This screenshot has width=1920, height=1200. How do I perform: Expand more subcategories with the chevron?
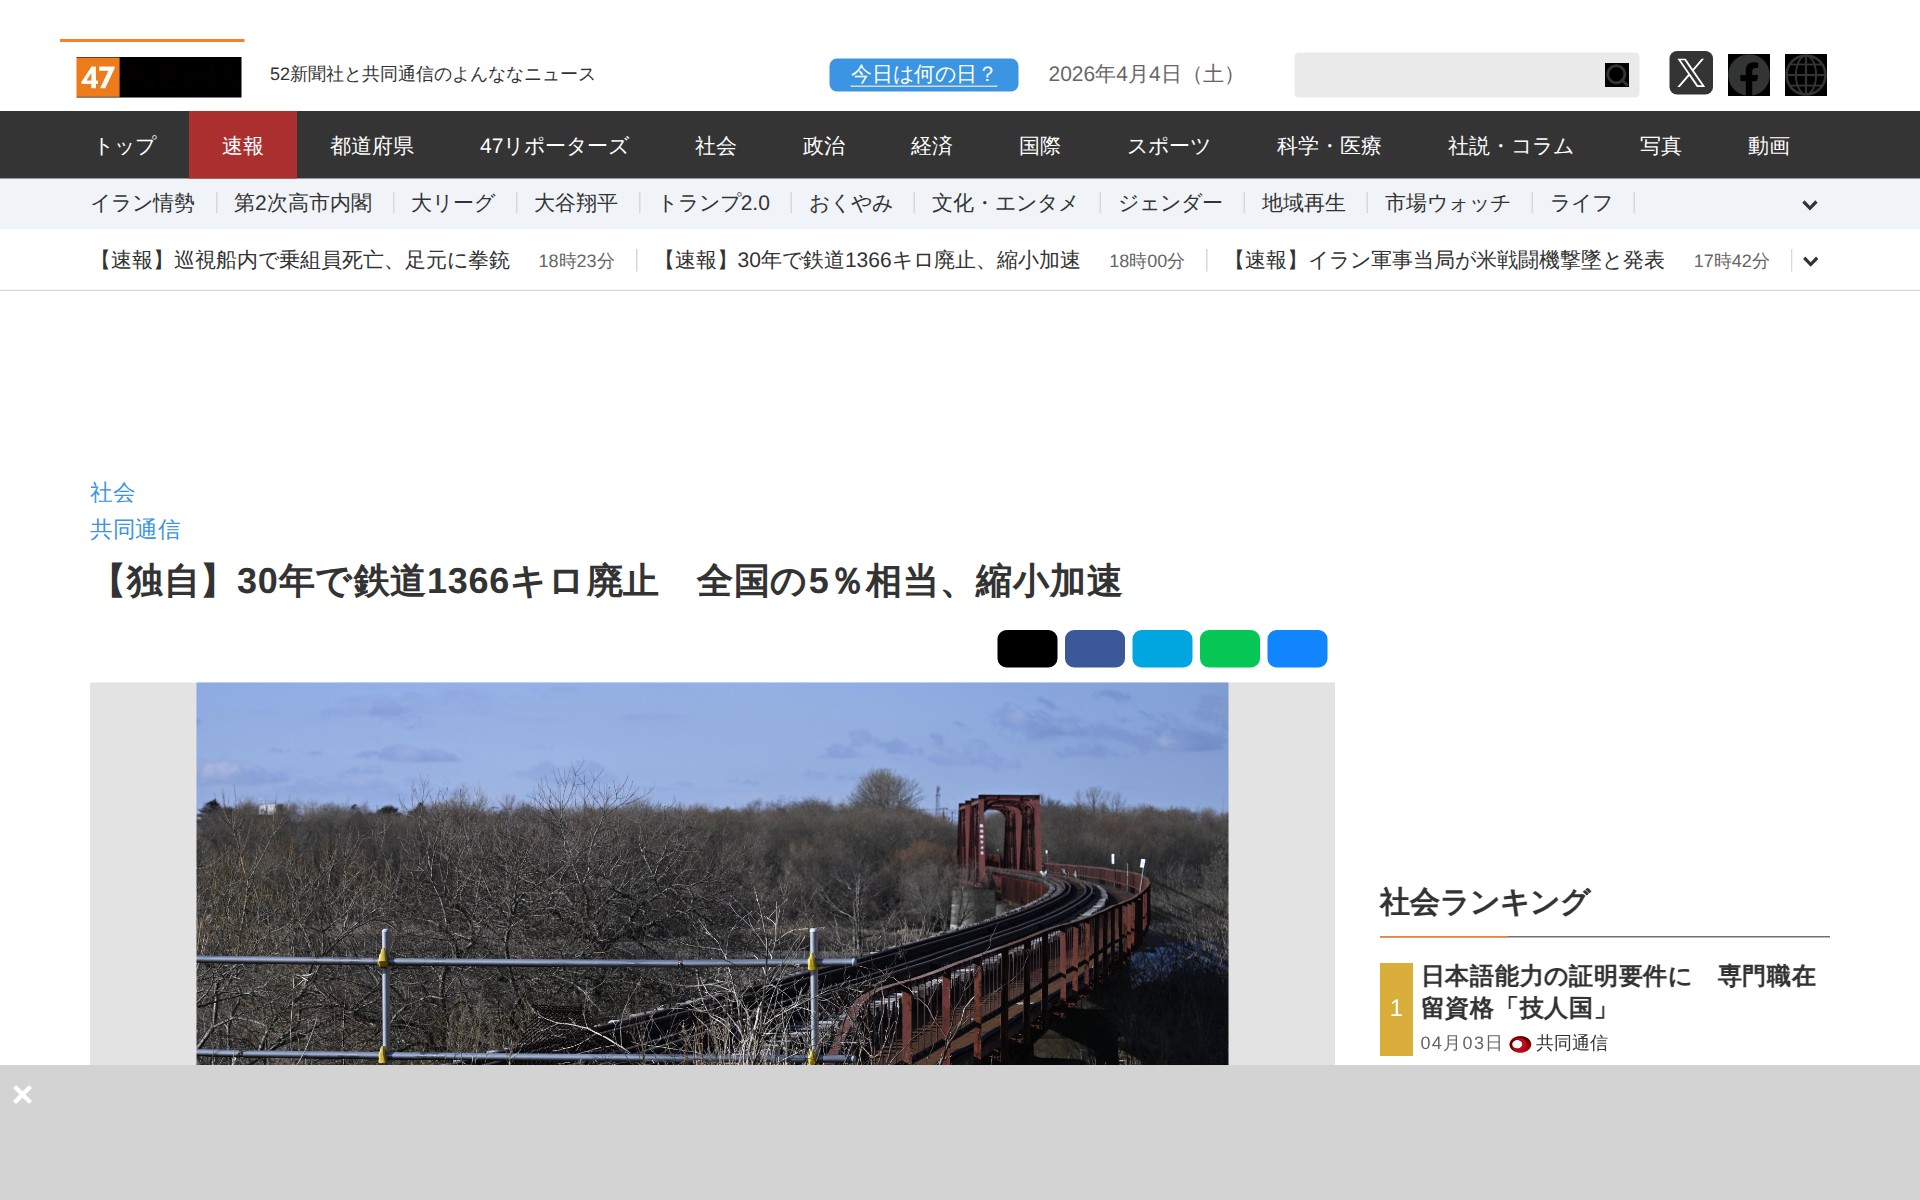1810,205
